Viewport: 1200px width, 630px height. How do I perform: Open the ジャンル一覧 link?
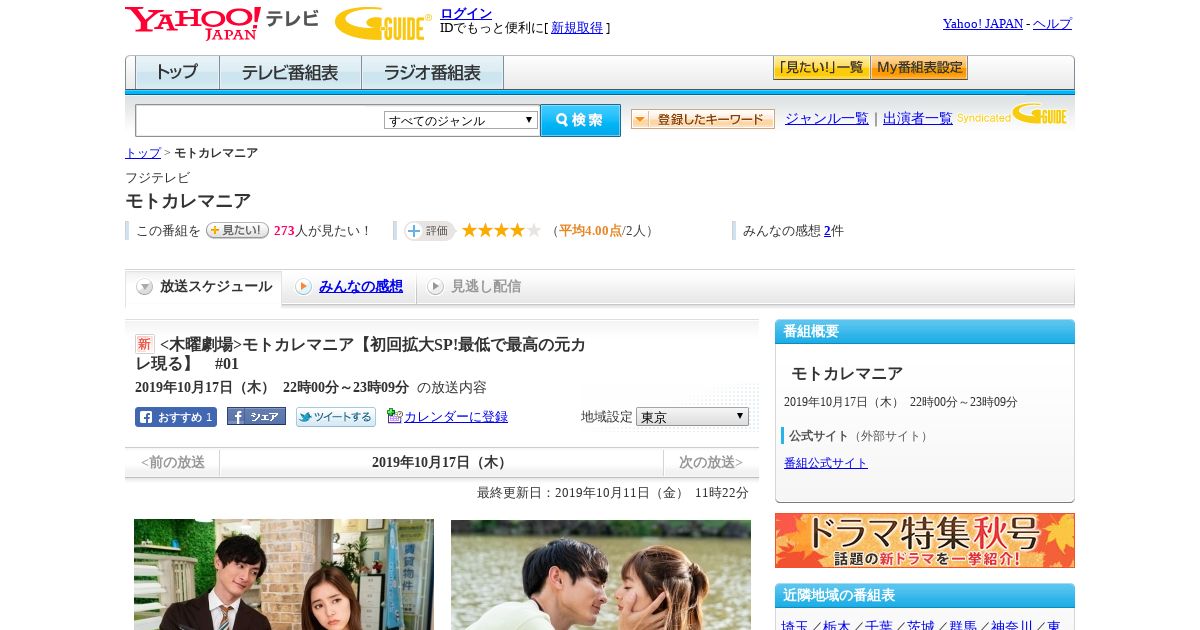827,119
